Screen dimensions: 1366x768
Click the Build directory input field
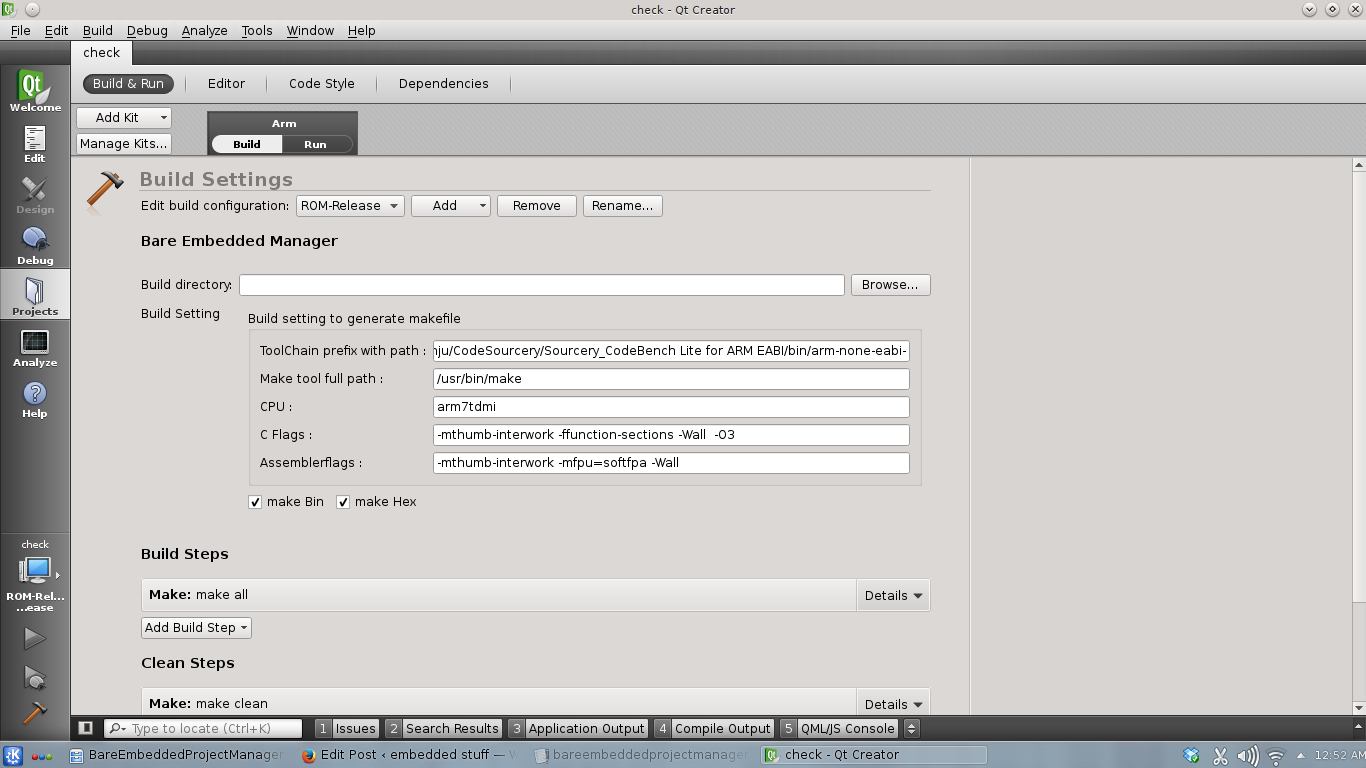[542, 285]
